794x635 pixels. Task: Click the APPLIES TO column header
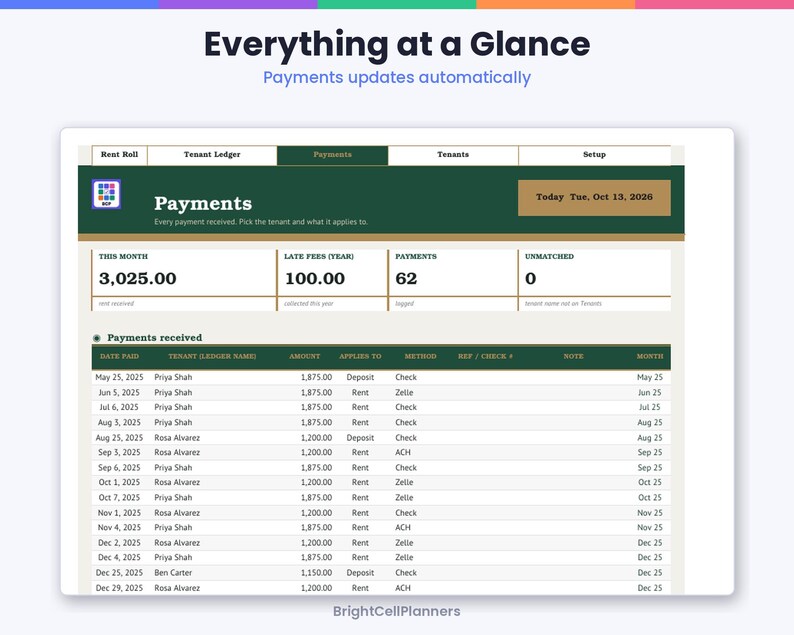pyautogui.click(x=360, y=356)
